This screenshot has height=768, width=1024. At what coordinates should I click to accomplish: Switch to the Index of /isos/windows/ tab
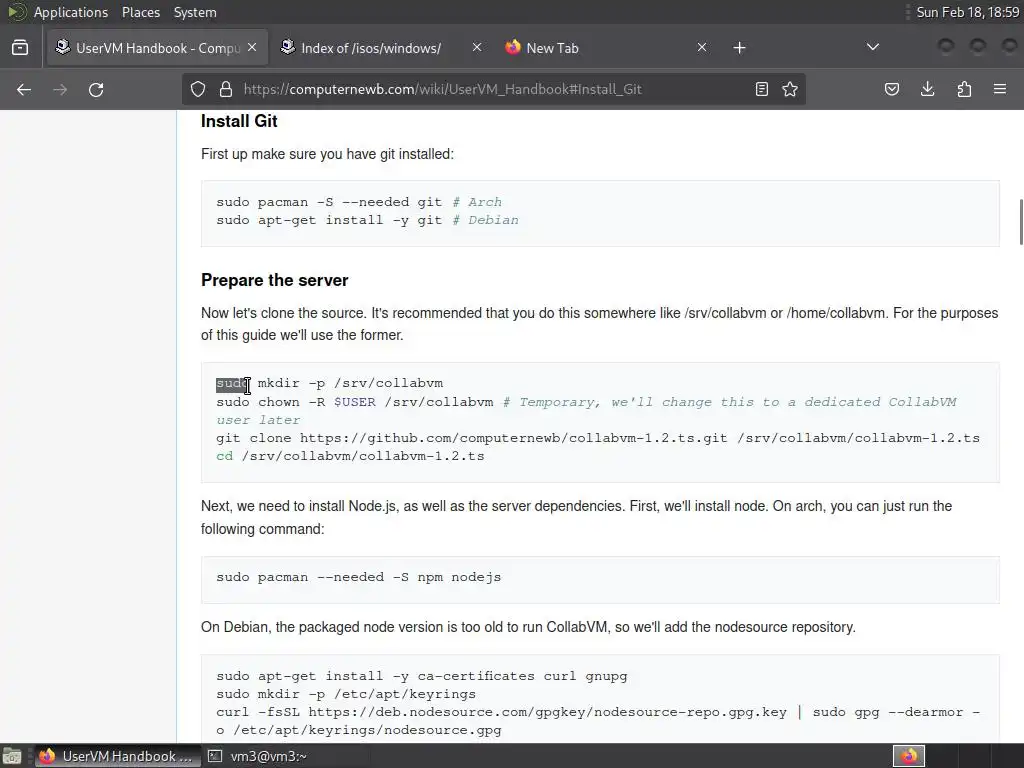pos(382,48)
